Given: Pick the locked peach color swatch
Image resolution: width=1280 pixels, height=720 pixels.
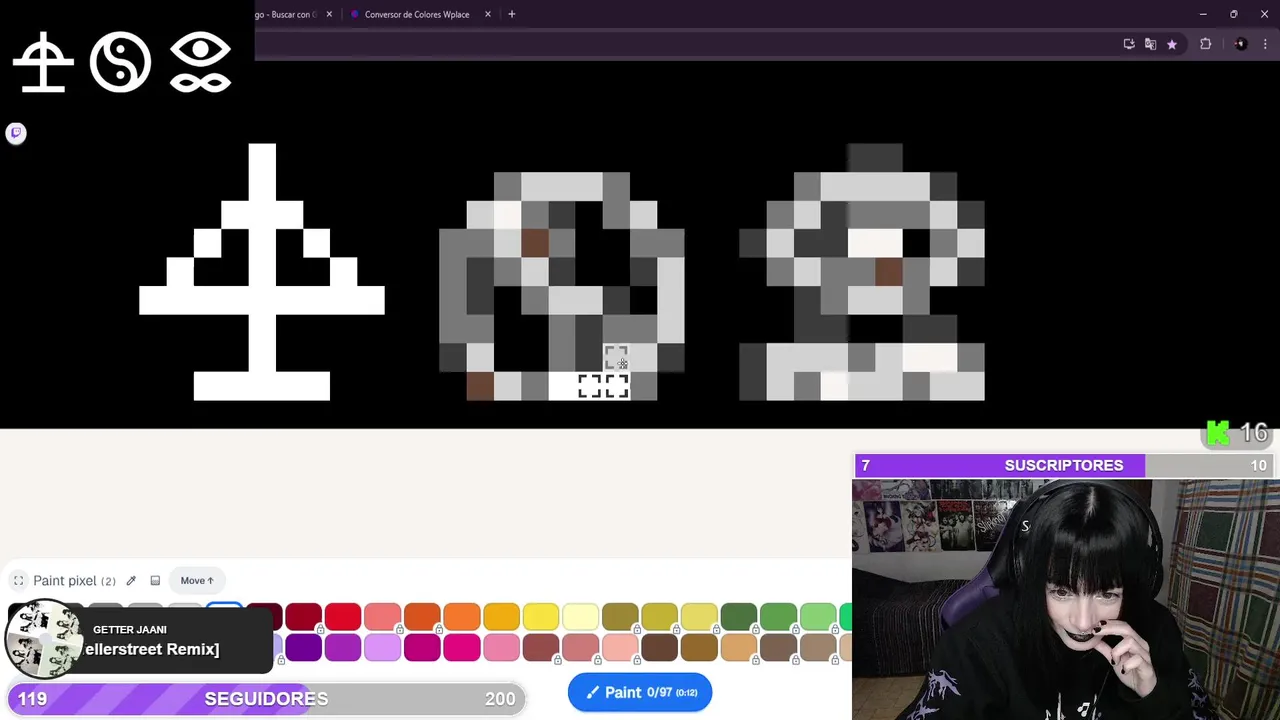Looking at the screenshot, I should tap(620, 648).
